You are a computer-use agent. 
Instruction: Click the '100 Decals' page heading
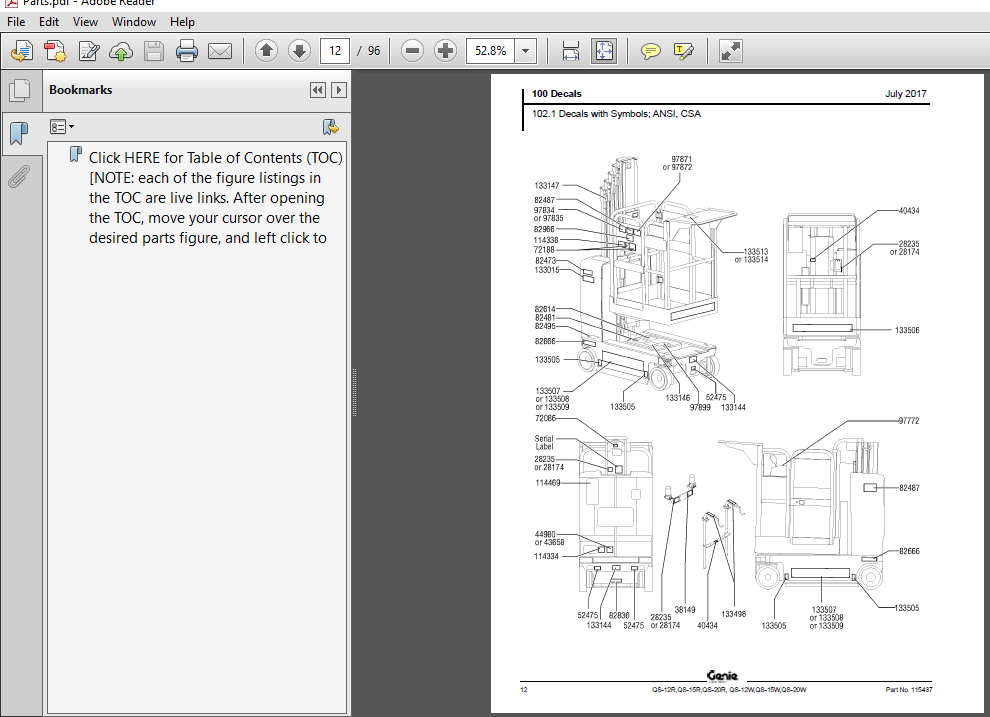pyautogui.click(x=556, y=93)
